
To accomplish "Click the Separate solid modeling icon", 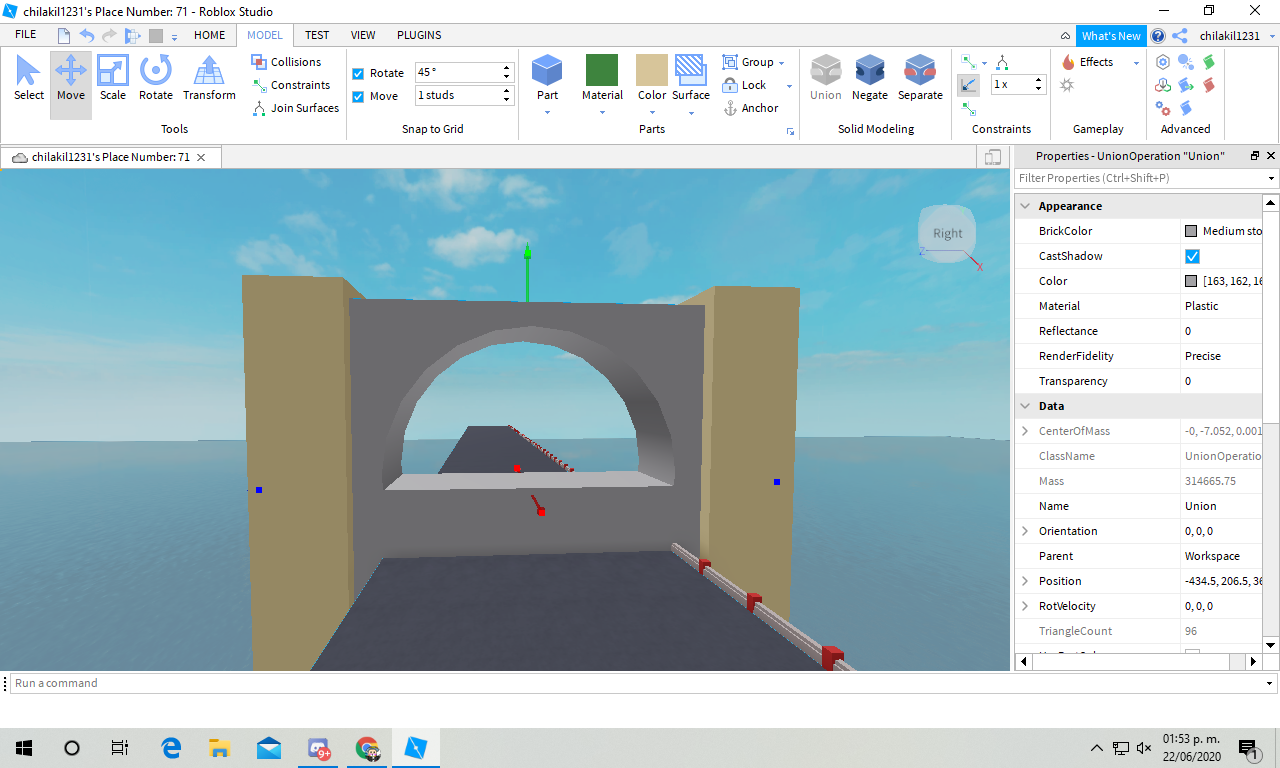I will point(920,78).
